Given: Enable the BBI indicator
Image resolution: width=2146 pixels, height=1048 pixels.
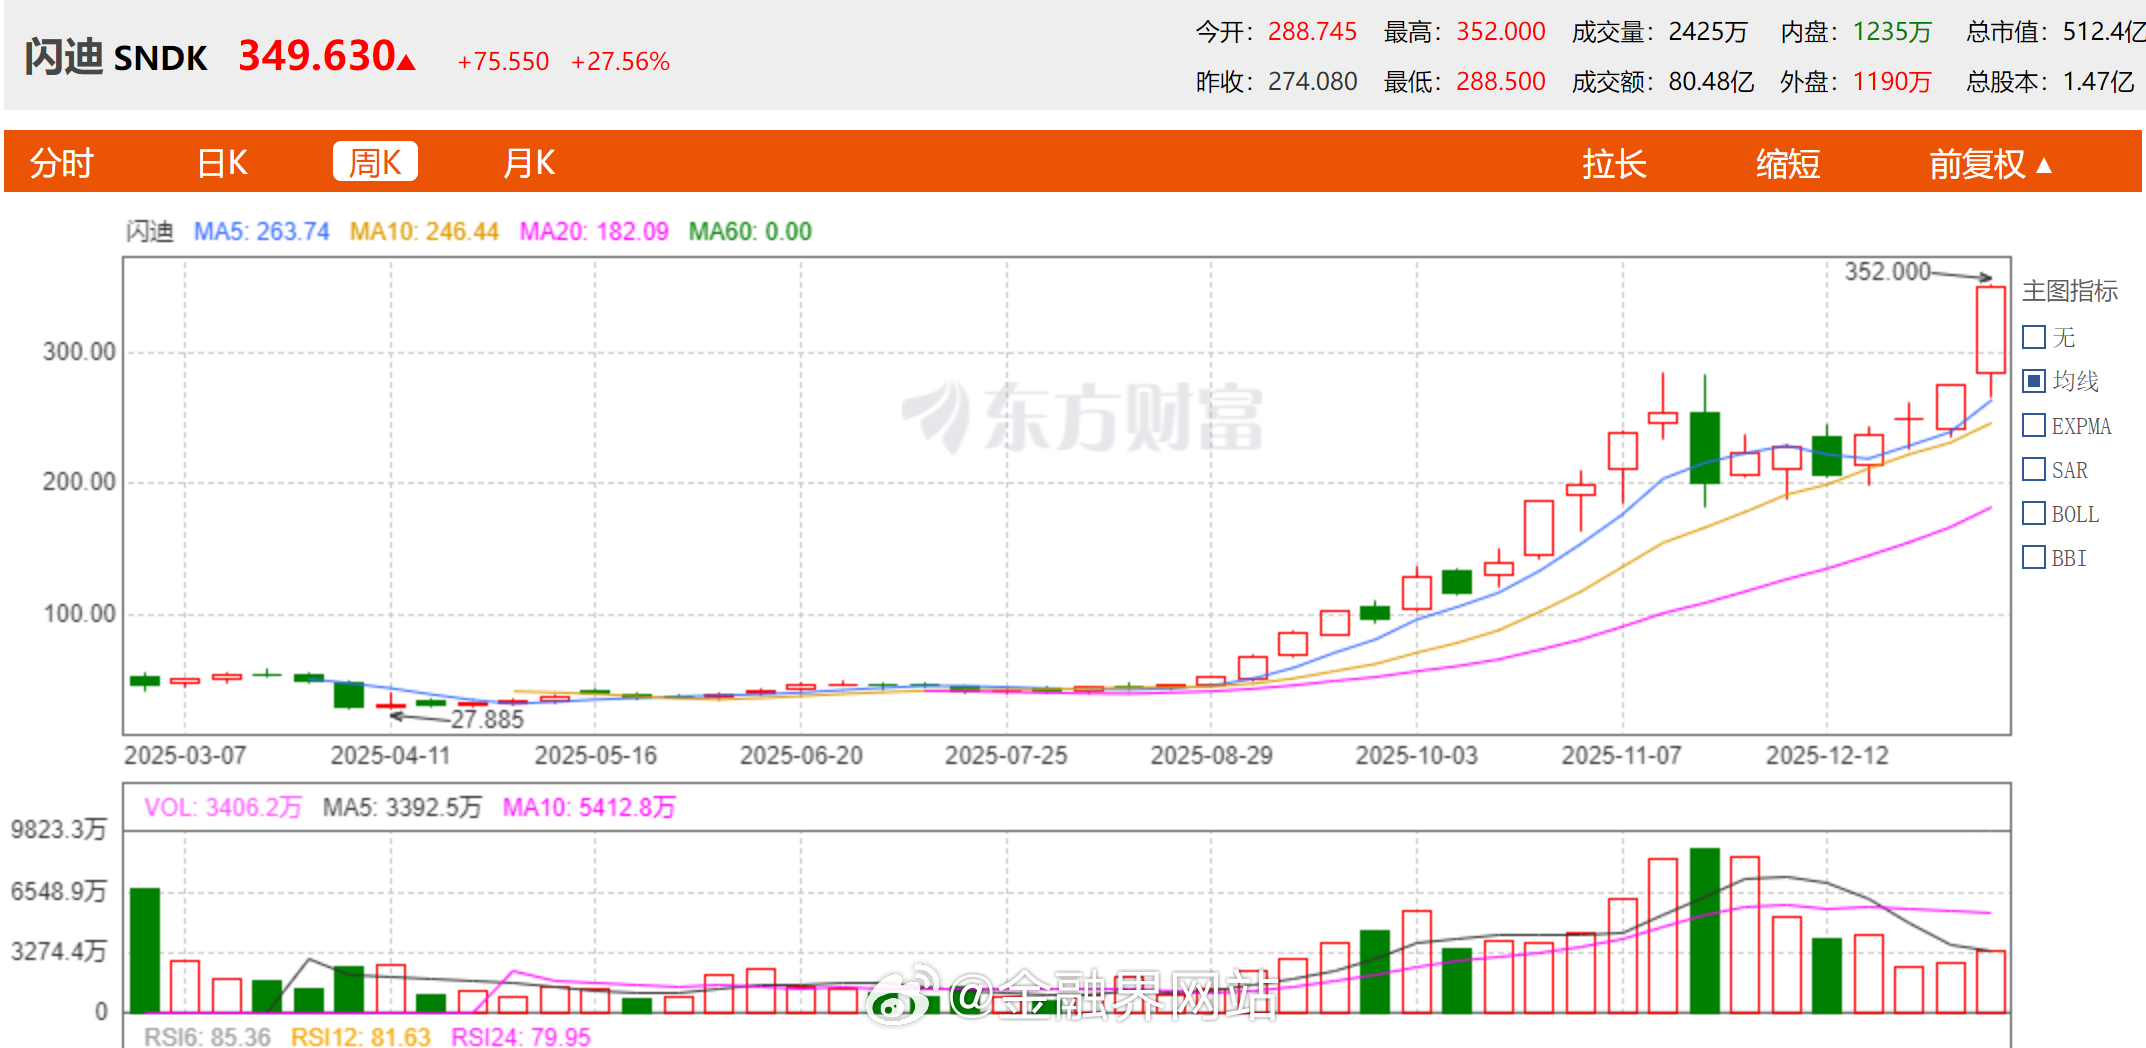Looking at the screenshot, I should pyautogui.click(x=2033, y=557).
